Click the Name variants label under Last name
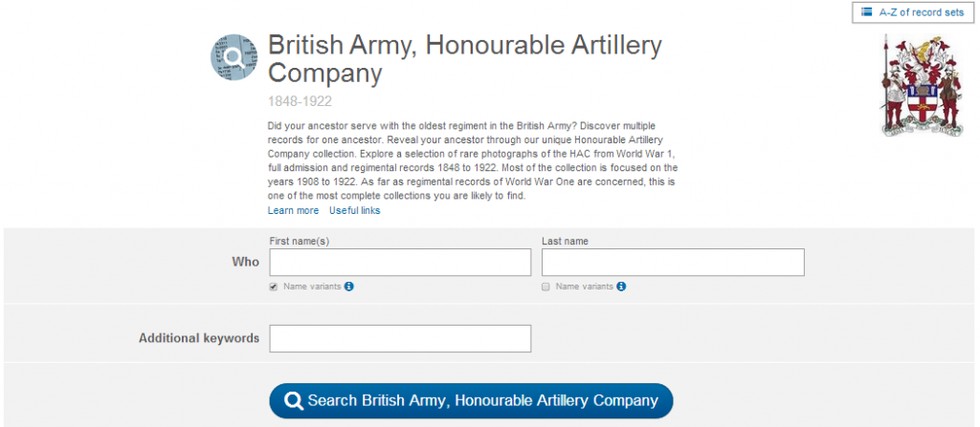The image size is (980, 427). click(584, 286)
